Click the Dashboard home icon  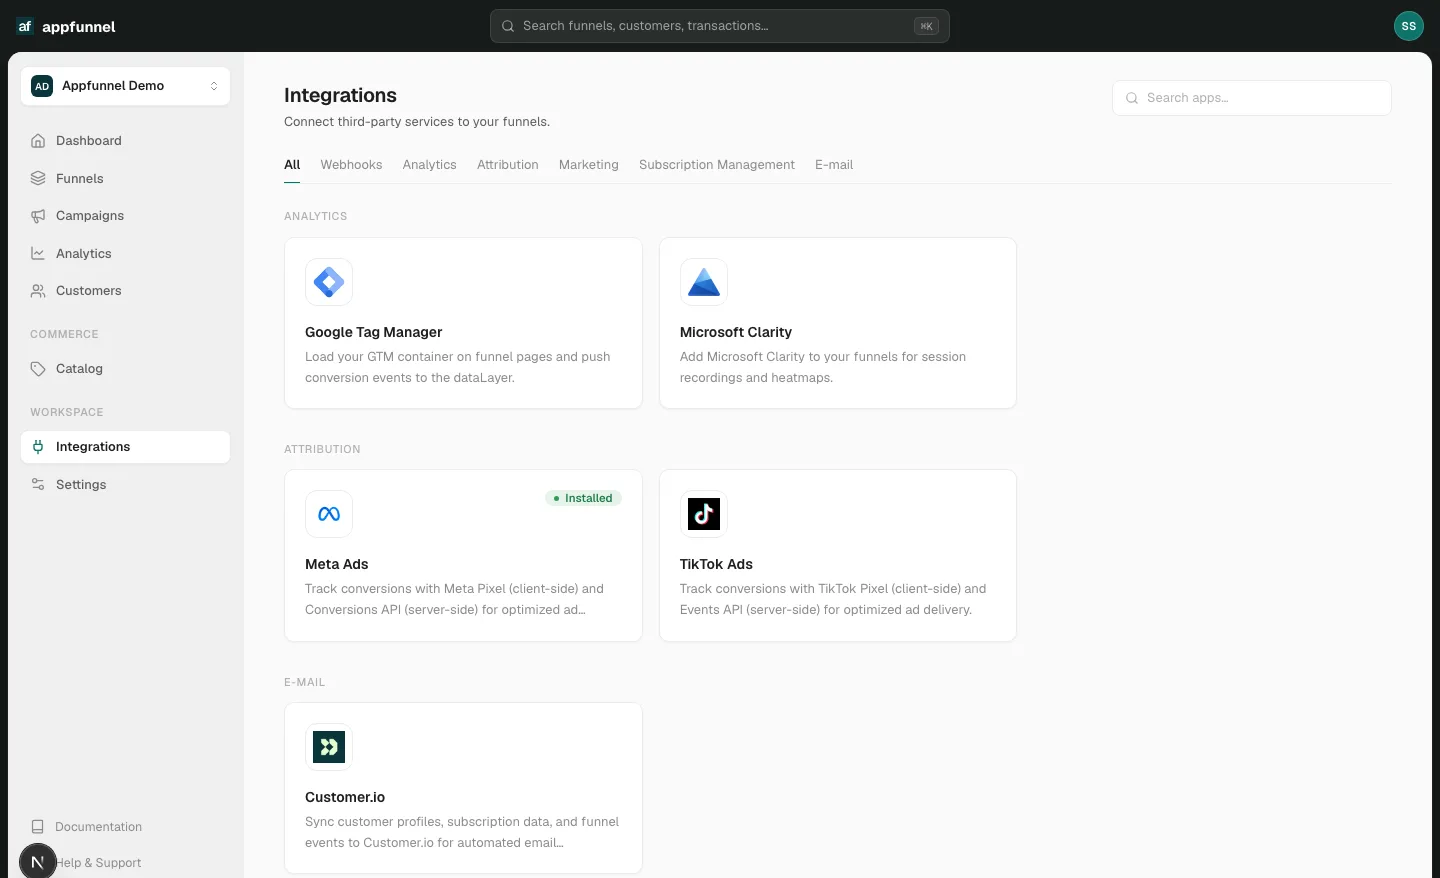point(38,141)
